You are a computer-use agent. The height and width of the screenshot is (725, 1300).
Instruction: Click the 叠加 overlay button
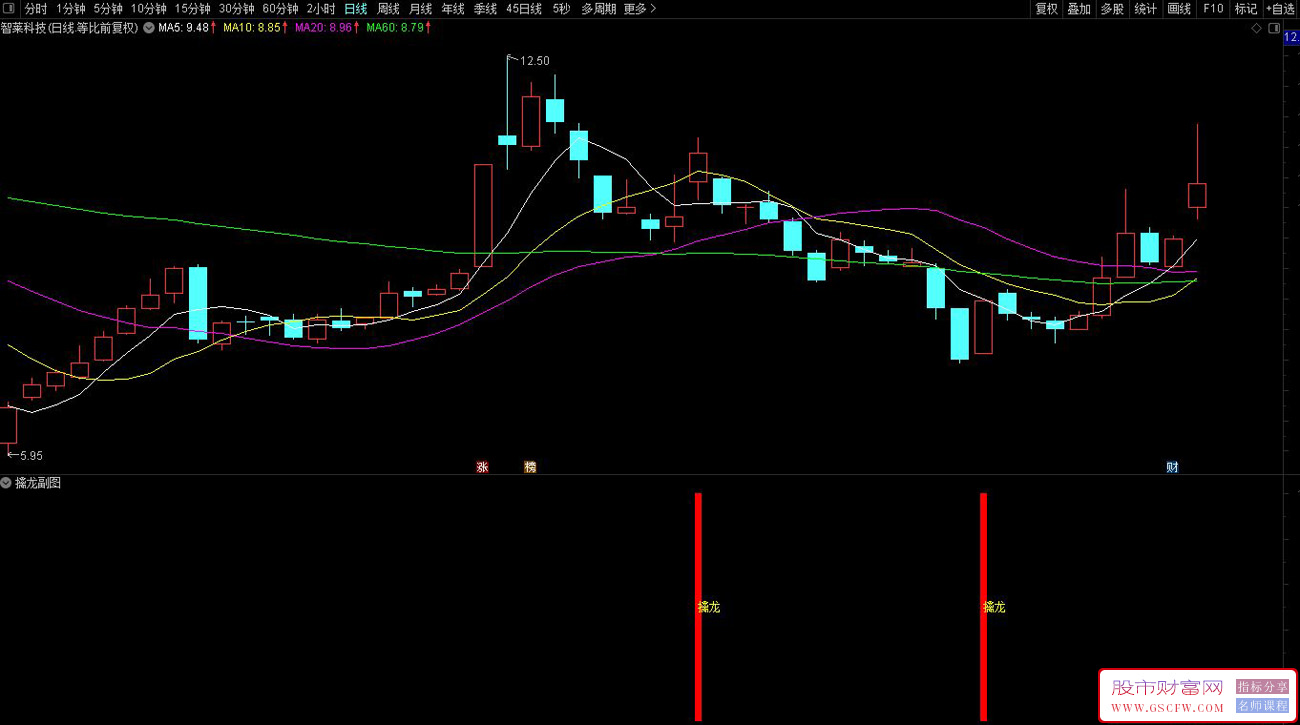pos(1079,9)
